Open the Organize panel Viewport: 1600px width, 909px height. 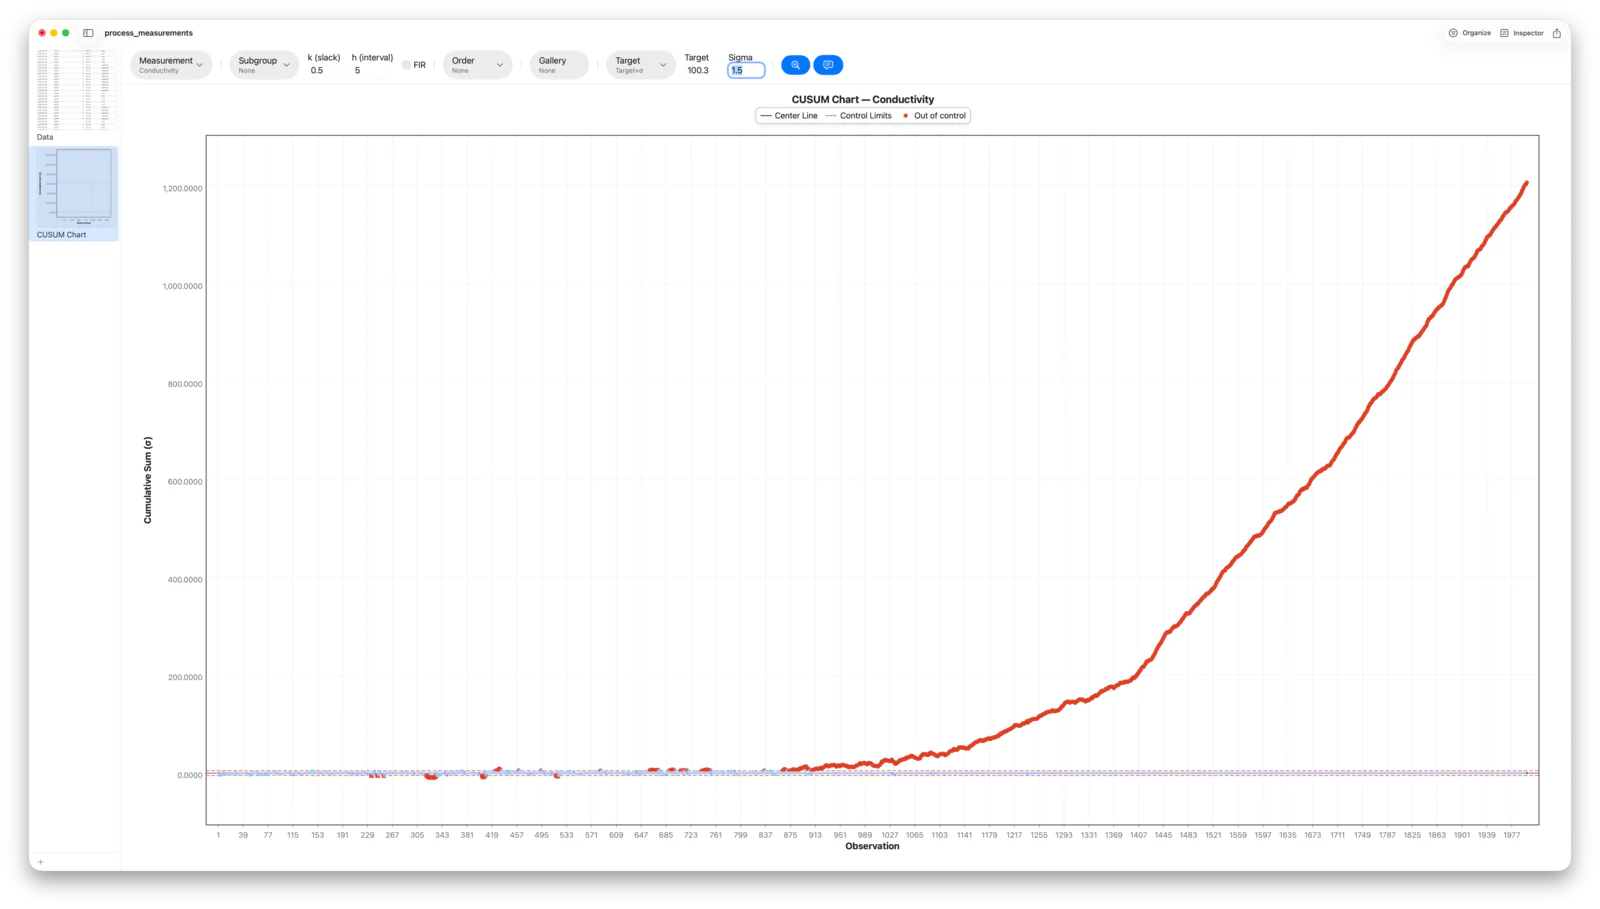pyautogui.click(x=1470, y=33)
